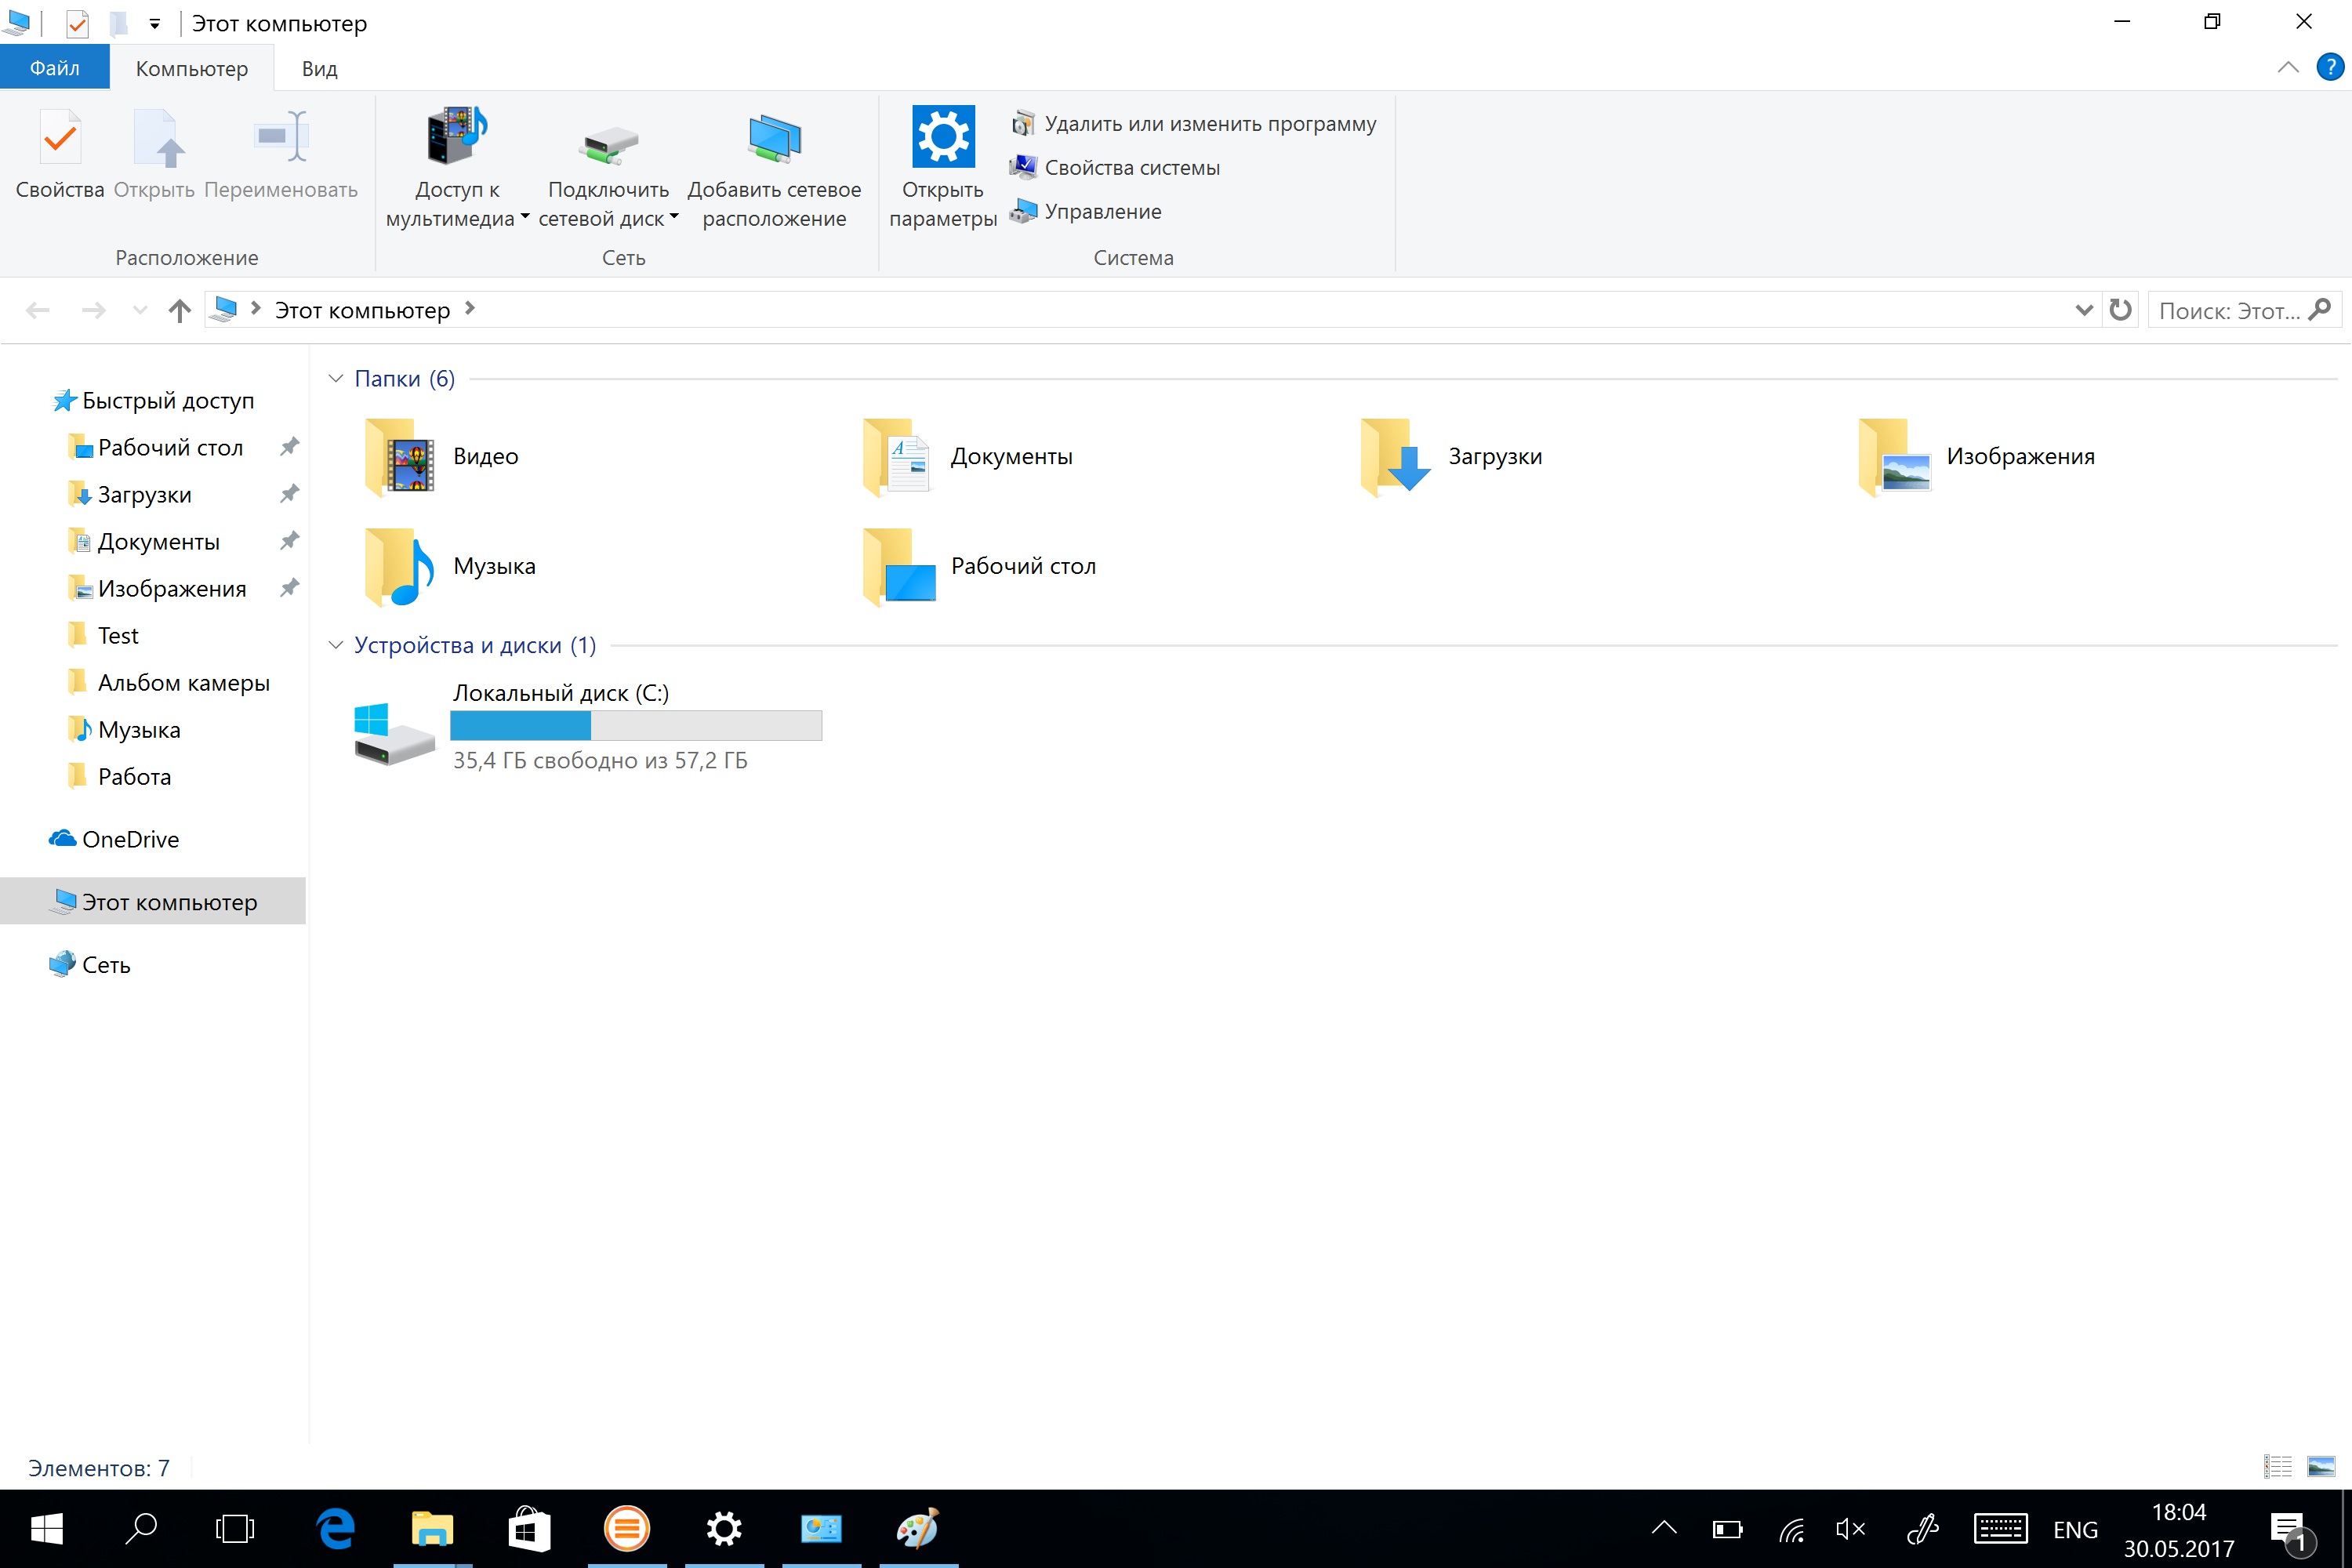The height and width of the screenshot is (1568, 2352).
Task: Click the muted volume tray icon
Action: [1851, 1529]
